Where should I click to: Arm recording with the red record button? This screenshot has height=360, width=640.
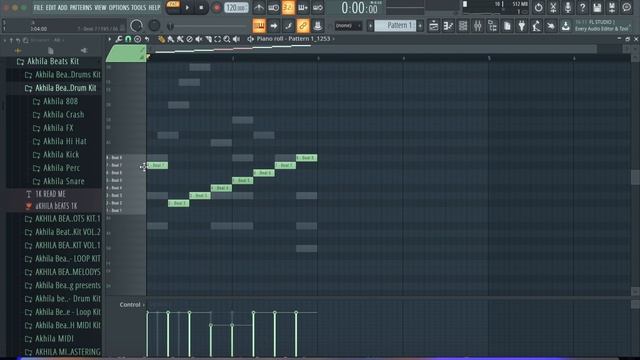pos(217,7)
